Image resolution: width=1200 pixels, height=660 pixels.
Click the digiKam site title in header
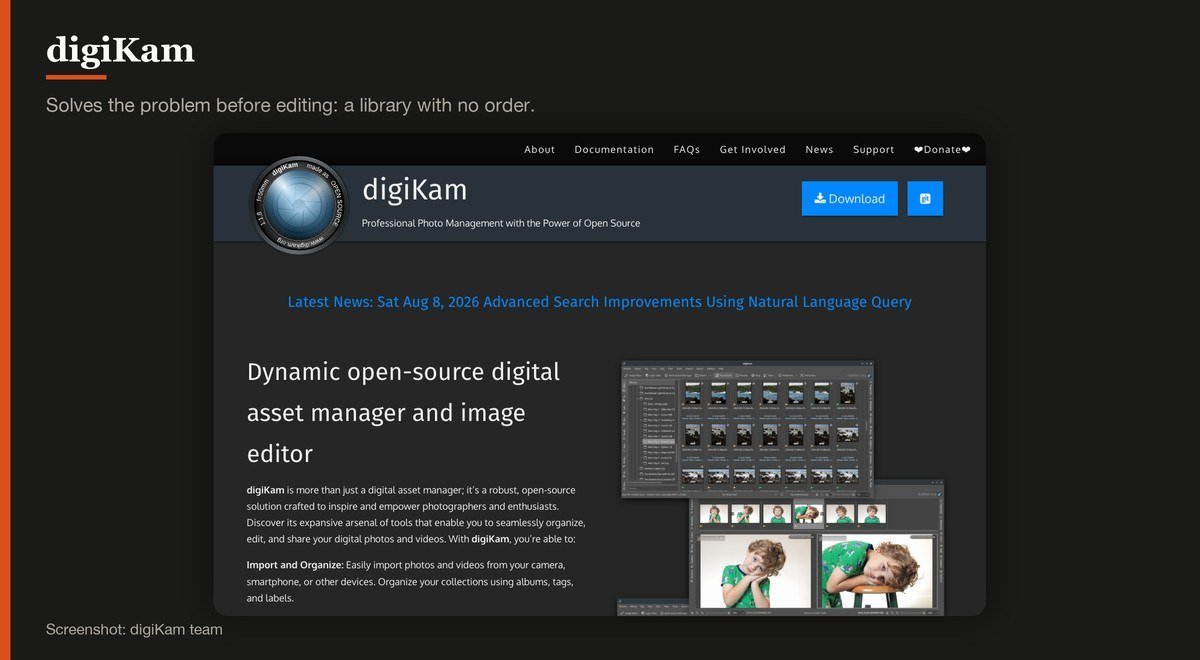pos(414,189)
